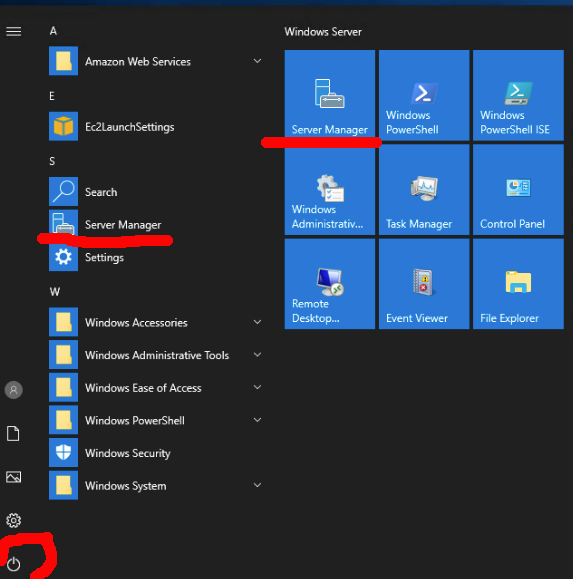573x579 pixels.
Task: Click the Power button icon
Action: point(14,564)
